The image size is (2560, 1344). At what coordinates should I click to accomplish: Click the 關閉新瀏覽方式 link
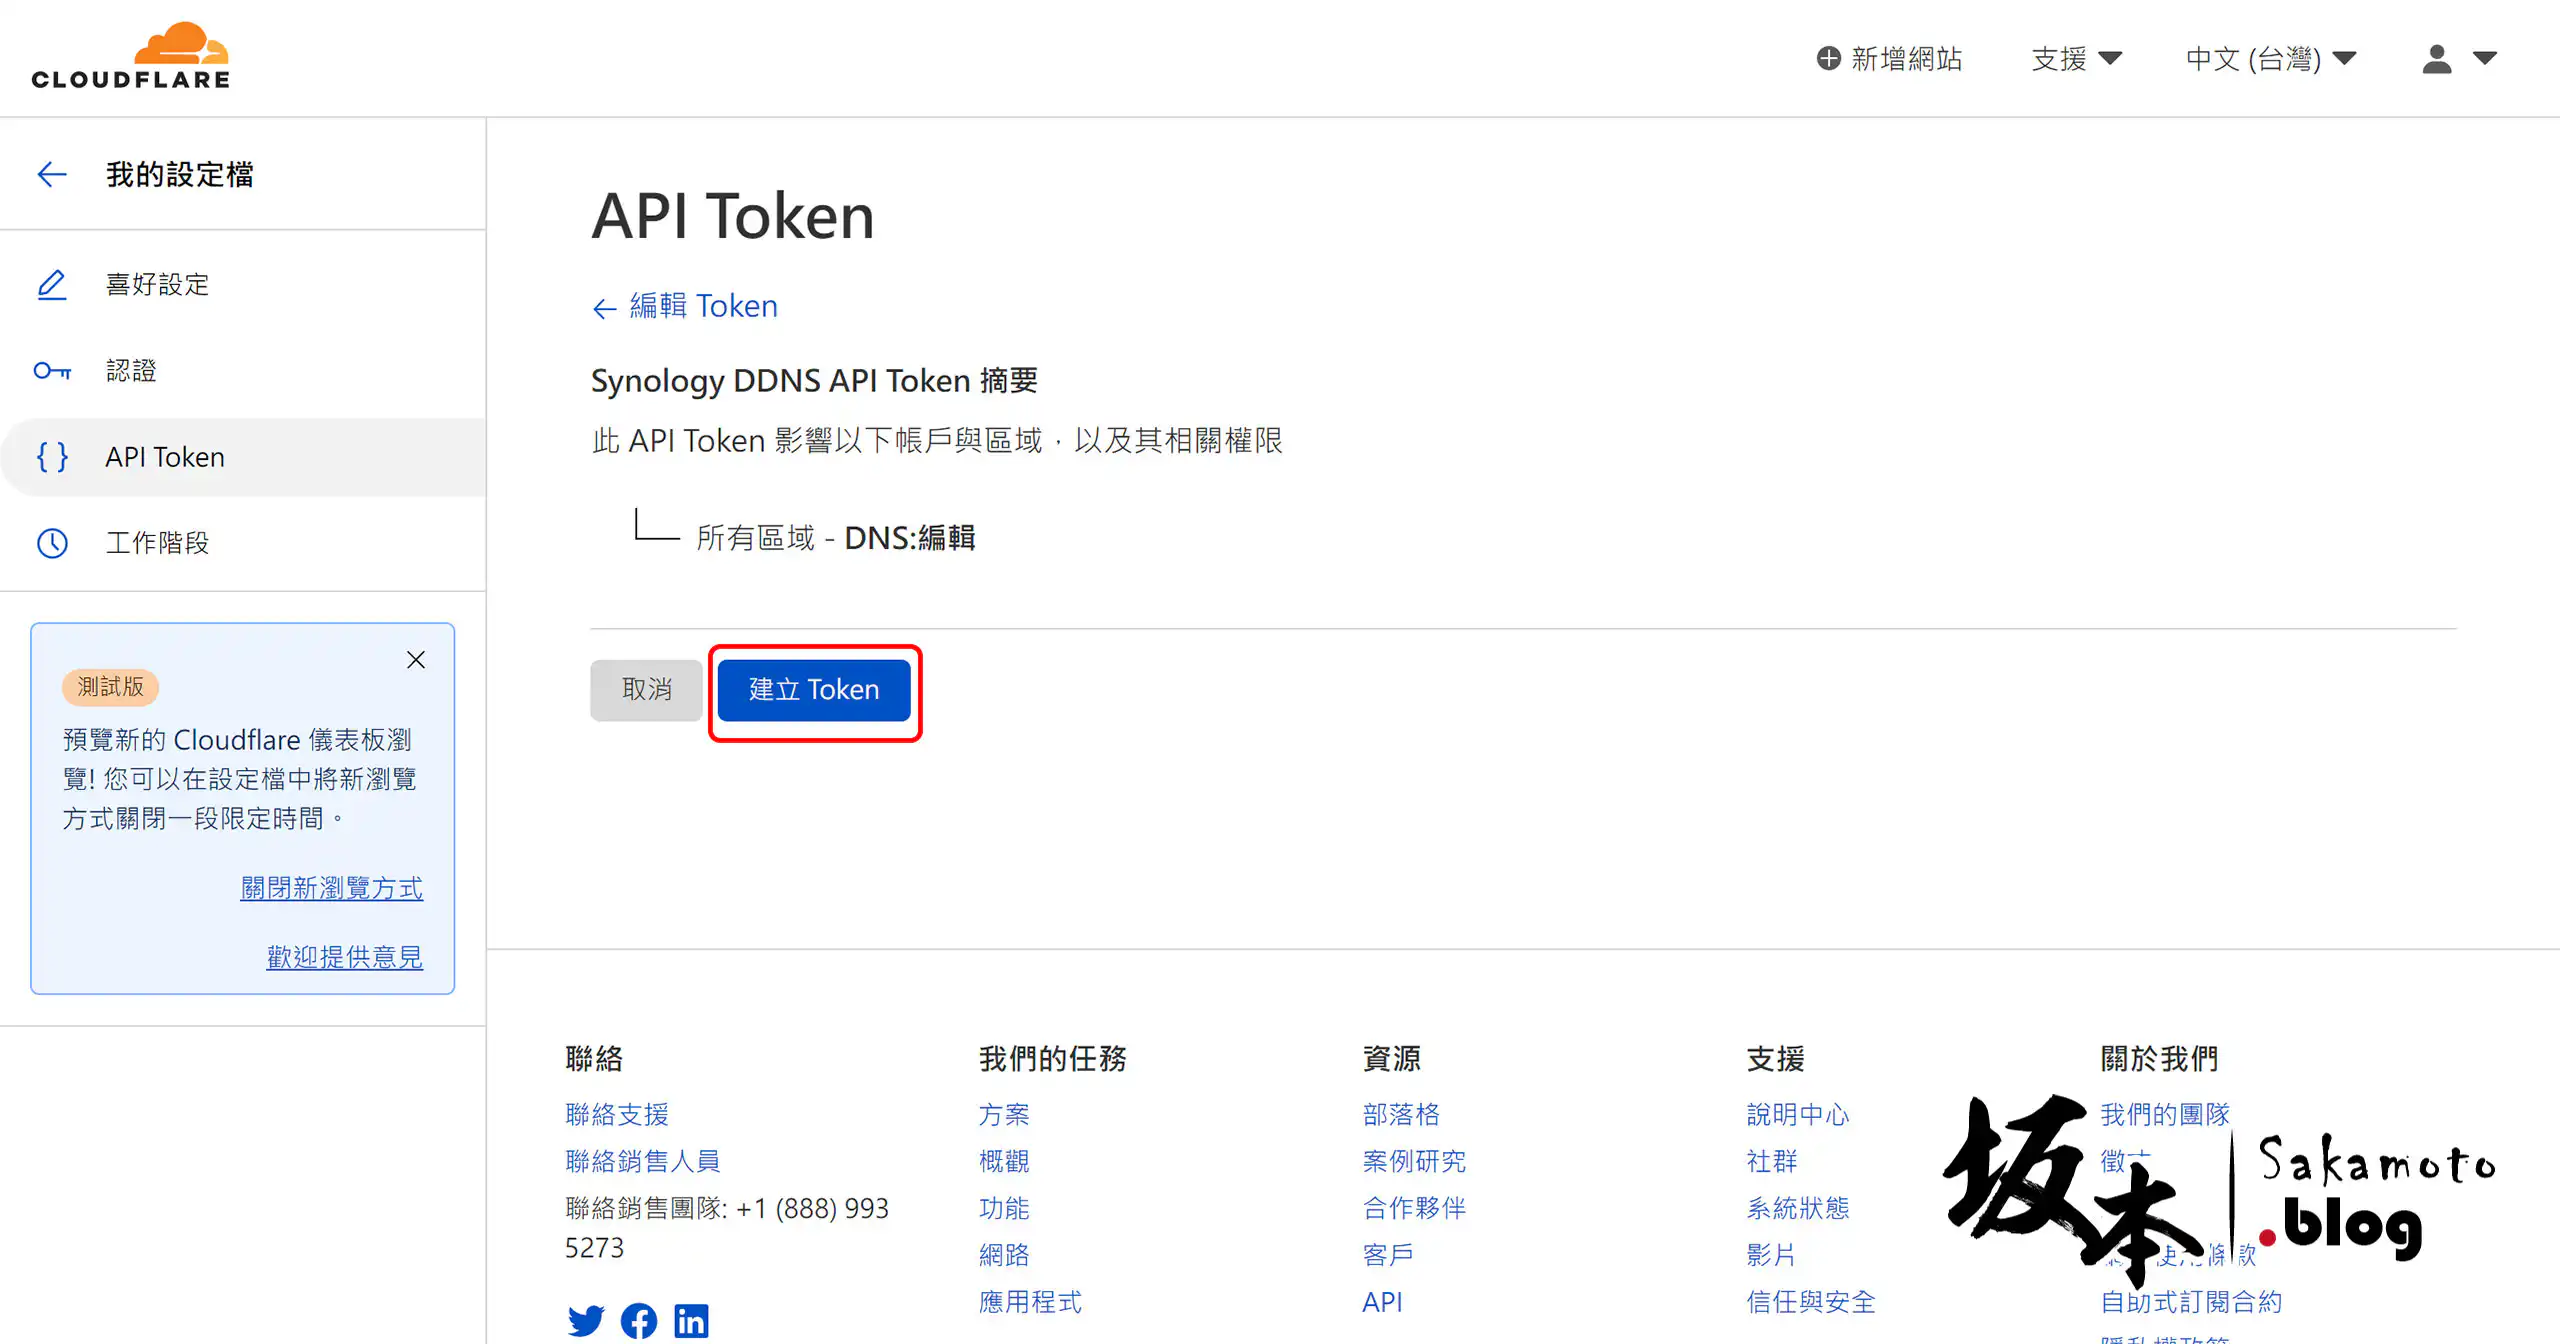click(x=331, y=888)
